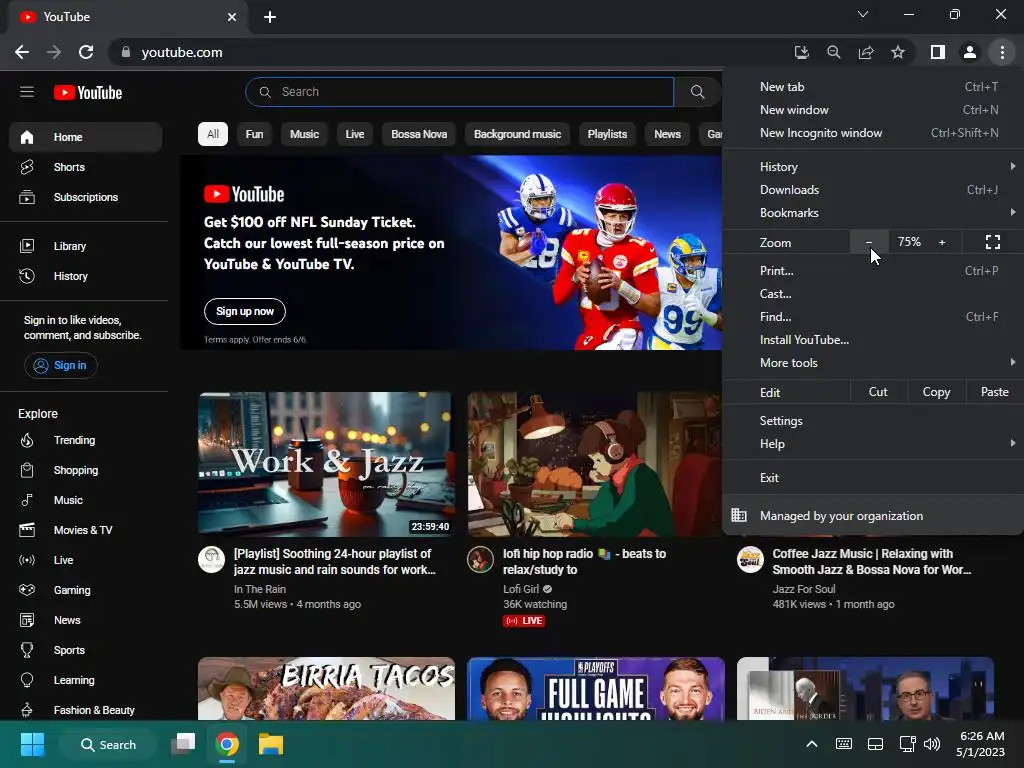Click Paste in the Edit row
The width and height of the screenshot is (1024, 768).
995,392
